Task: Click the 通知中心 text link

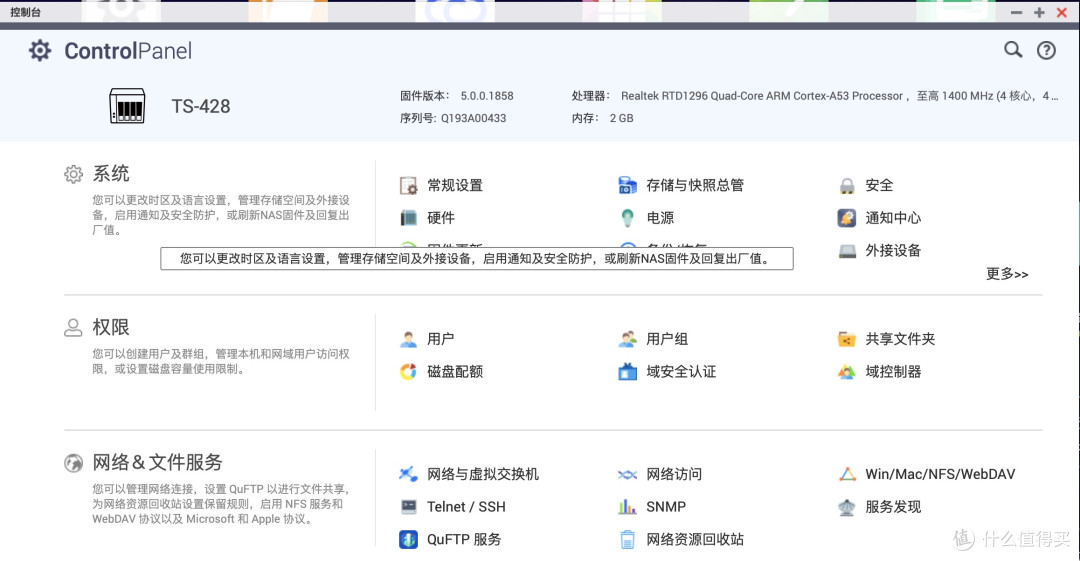Action: pos(893,218)
